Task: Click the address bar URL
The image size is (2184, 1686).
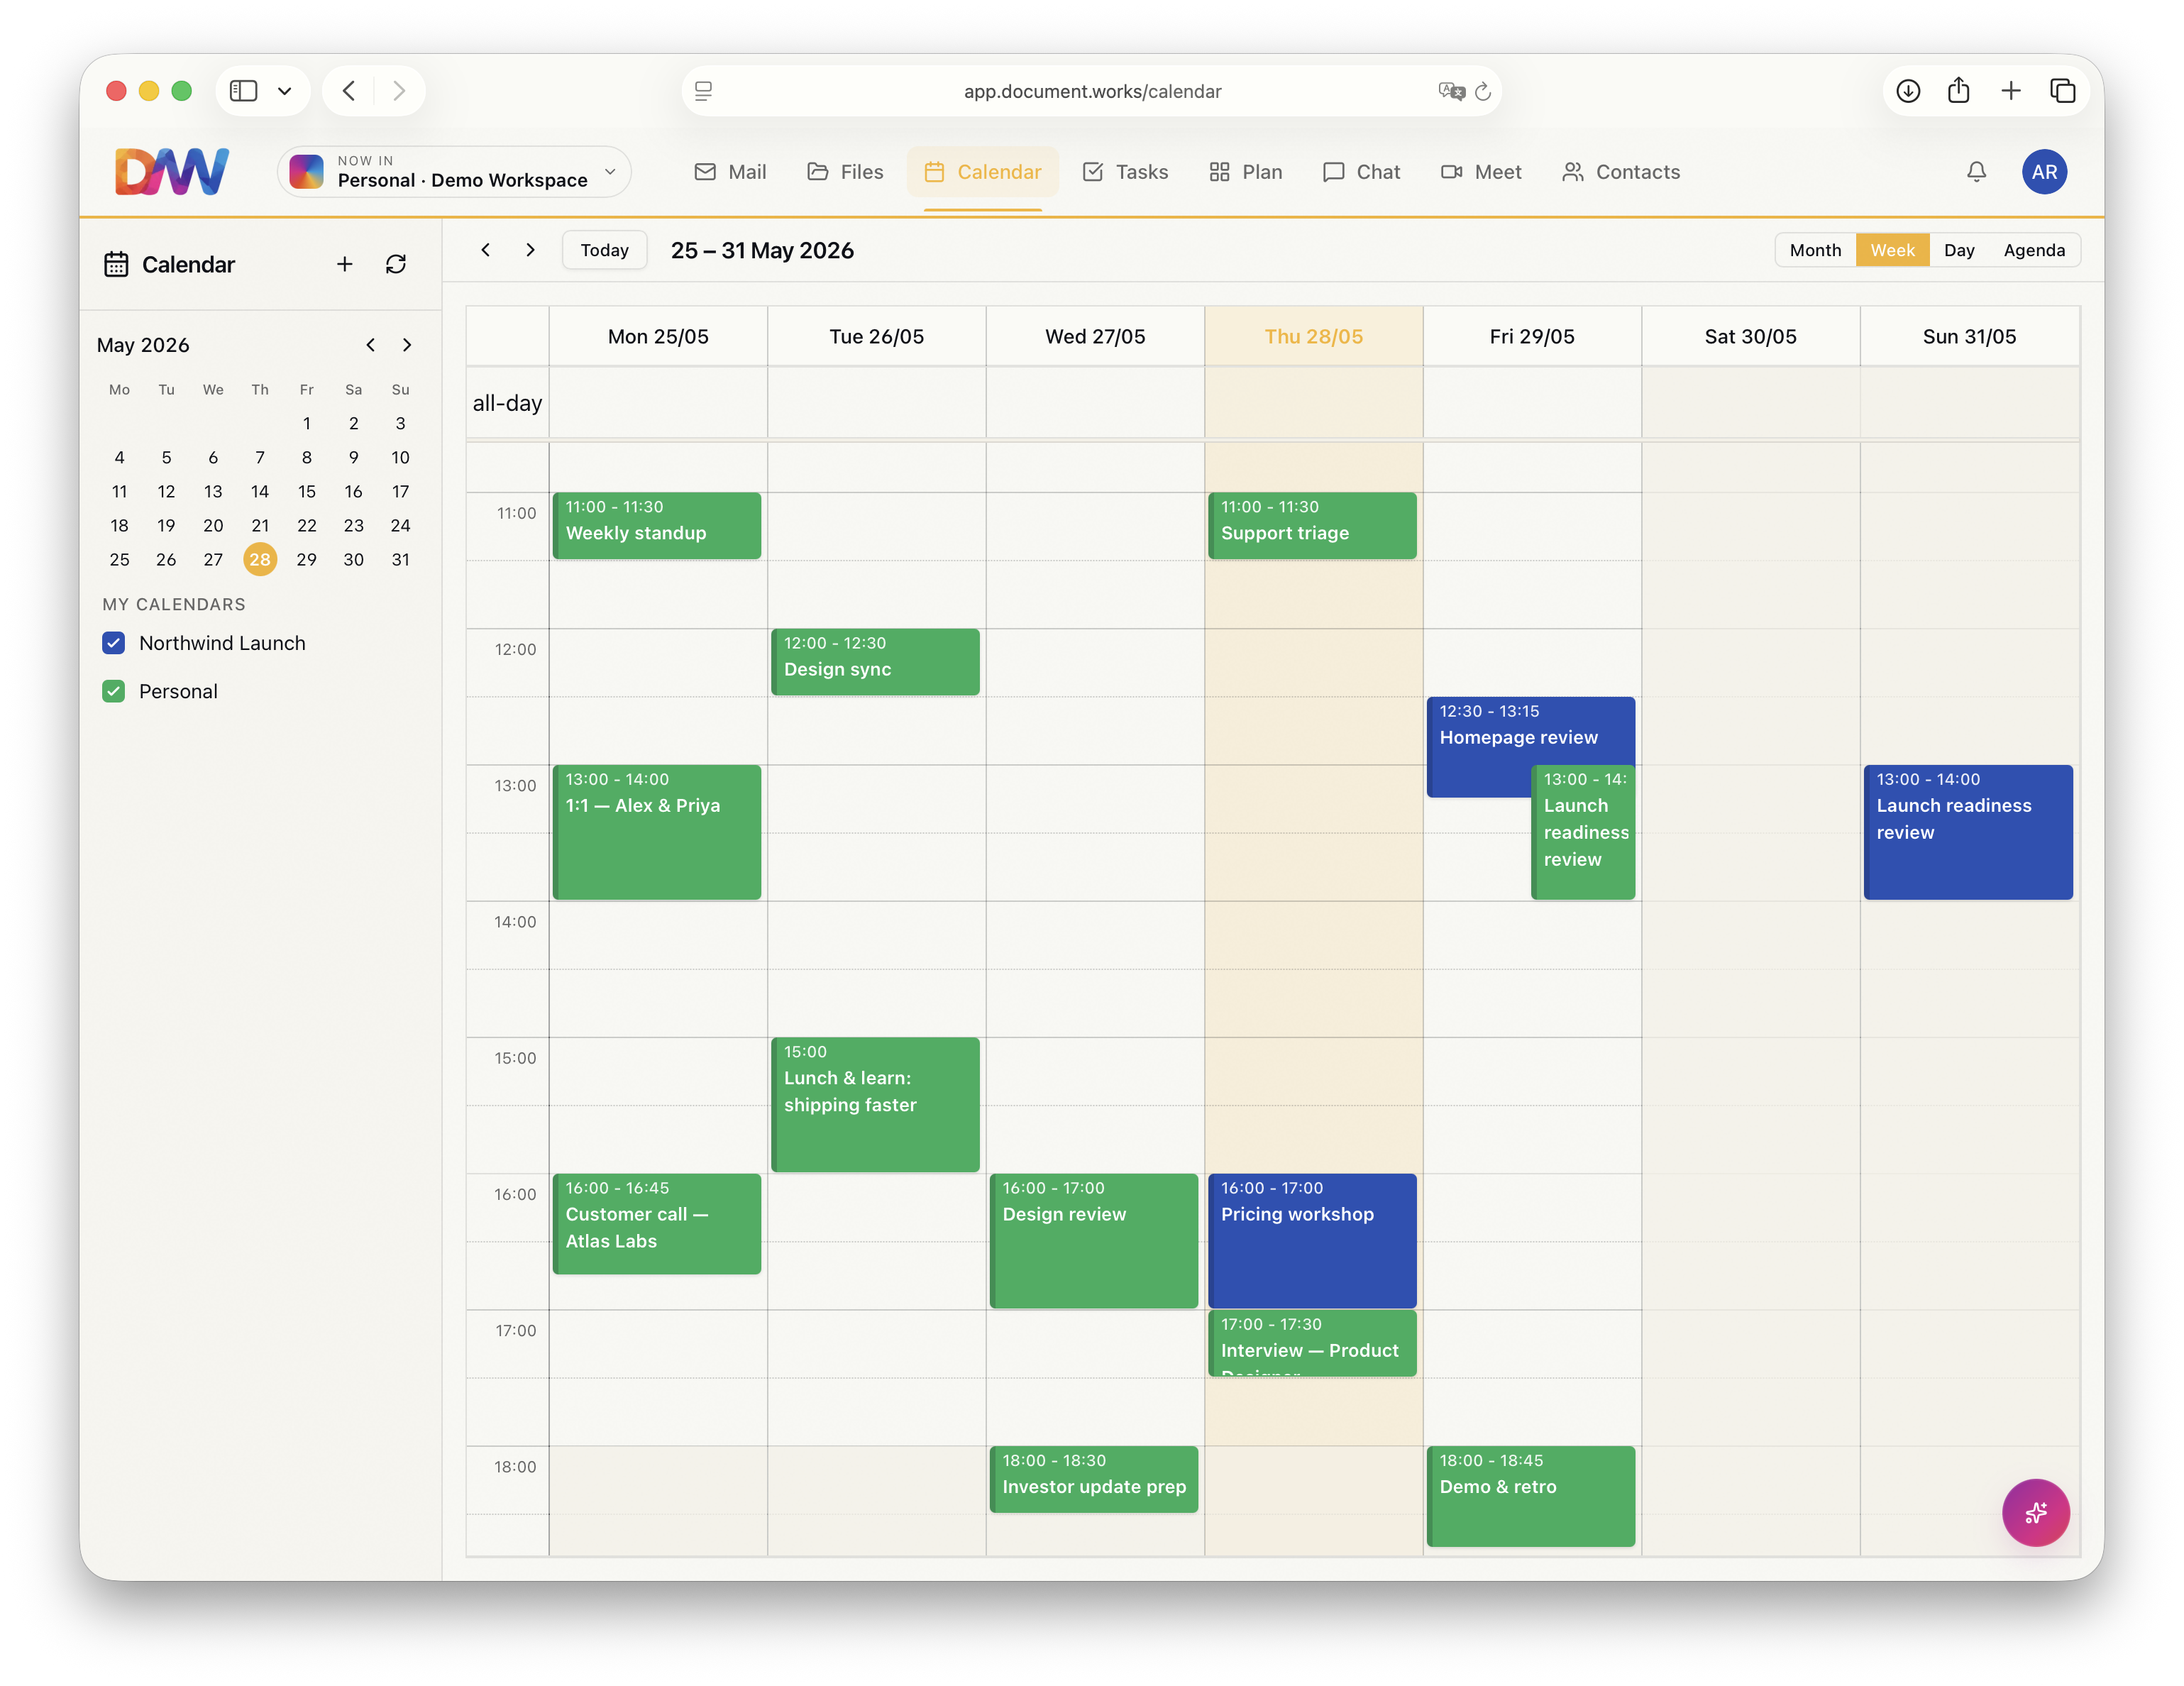Action: (1092, 91)
